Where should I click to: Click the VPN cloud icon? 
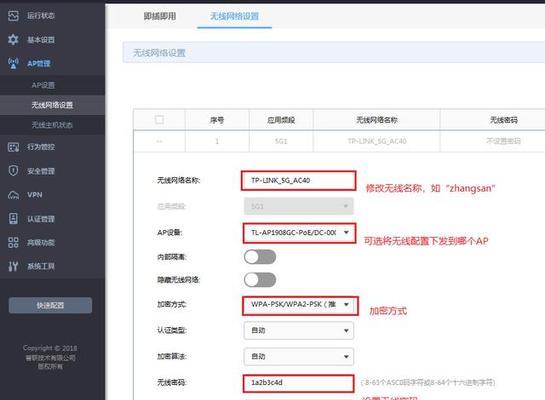coord(13,195)
